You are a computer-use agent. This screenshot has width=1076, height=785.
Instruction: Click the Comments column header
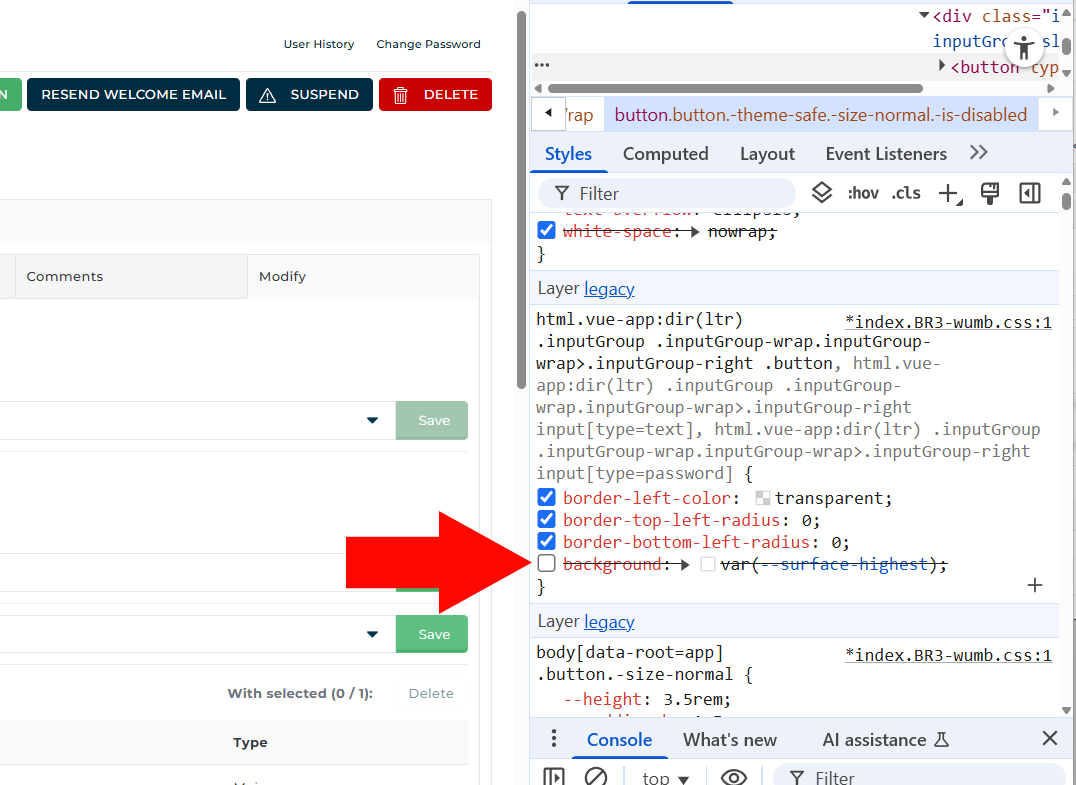pos(131,277)
